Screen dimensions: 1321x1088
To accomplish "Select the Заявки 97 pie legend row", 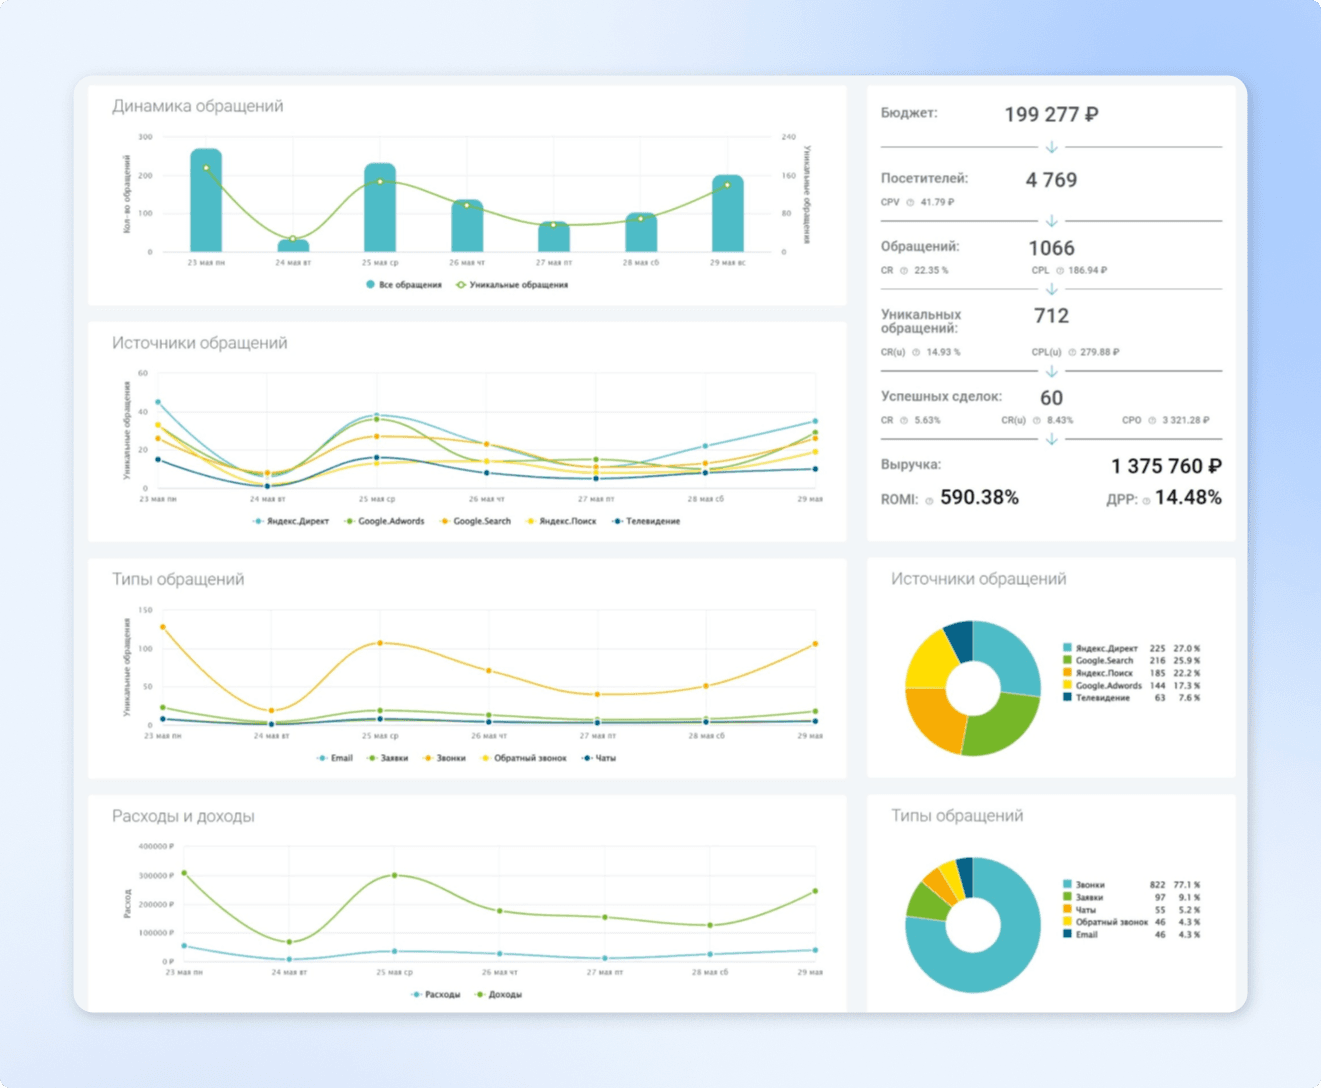I will click(1131, 898).
